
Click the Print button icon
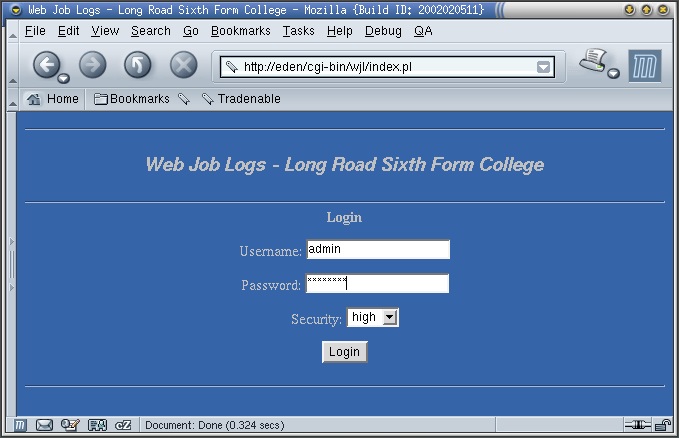click(593, 60)
